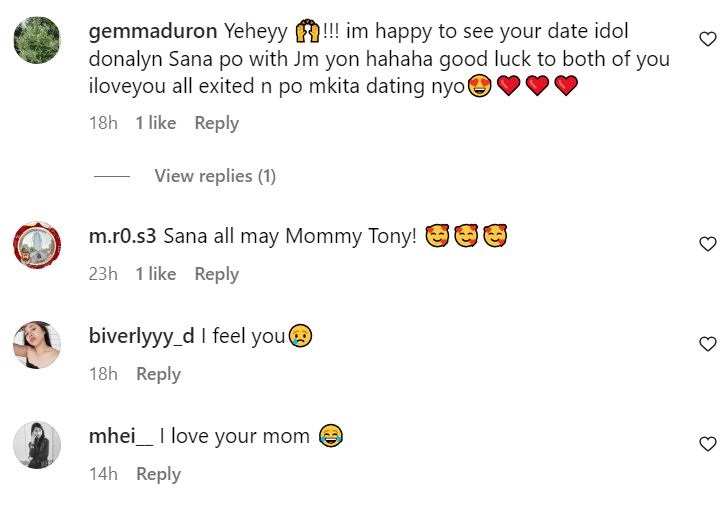Go to m.r0.s3's username profile
The width and height of the screenshot is (725, 505).
(x=122, y=237)
